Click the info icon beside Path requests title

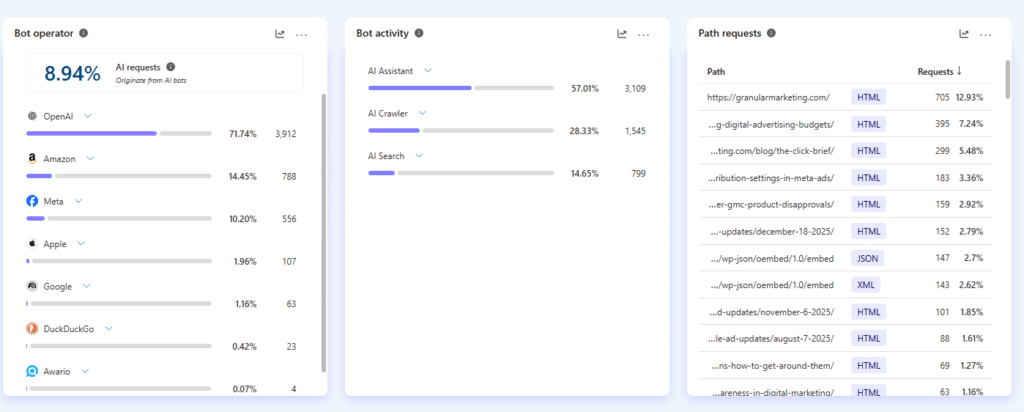tap(772, 33)
